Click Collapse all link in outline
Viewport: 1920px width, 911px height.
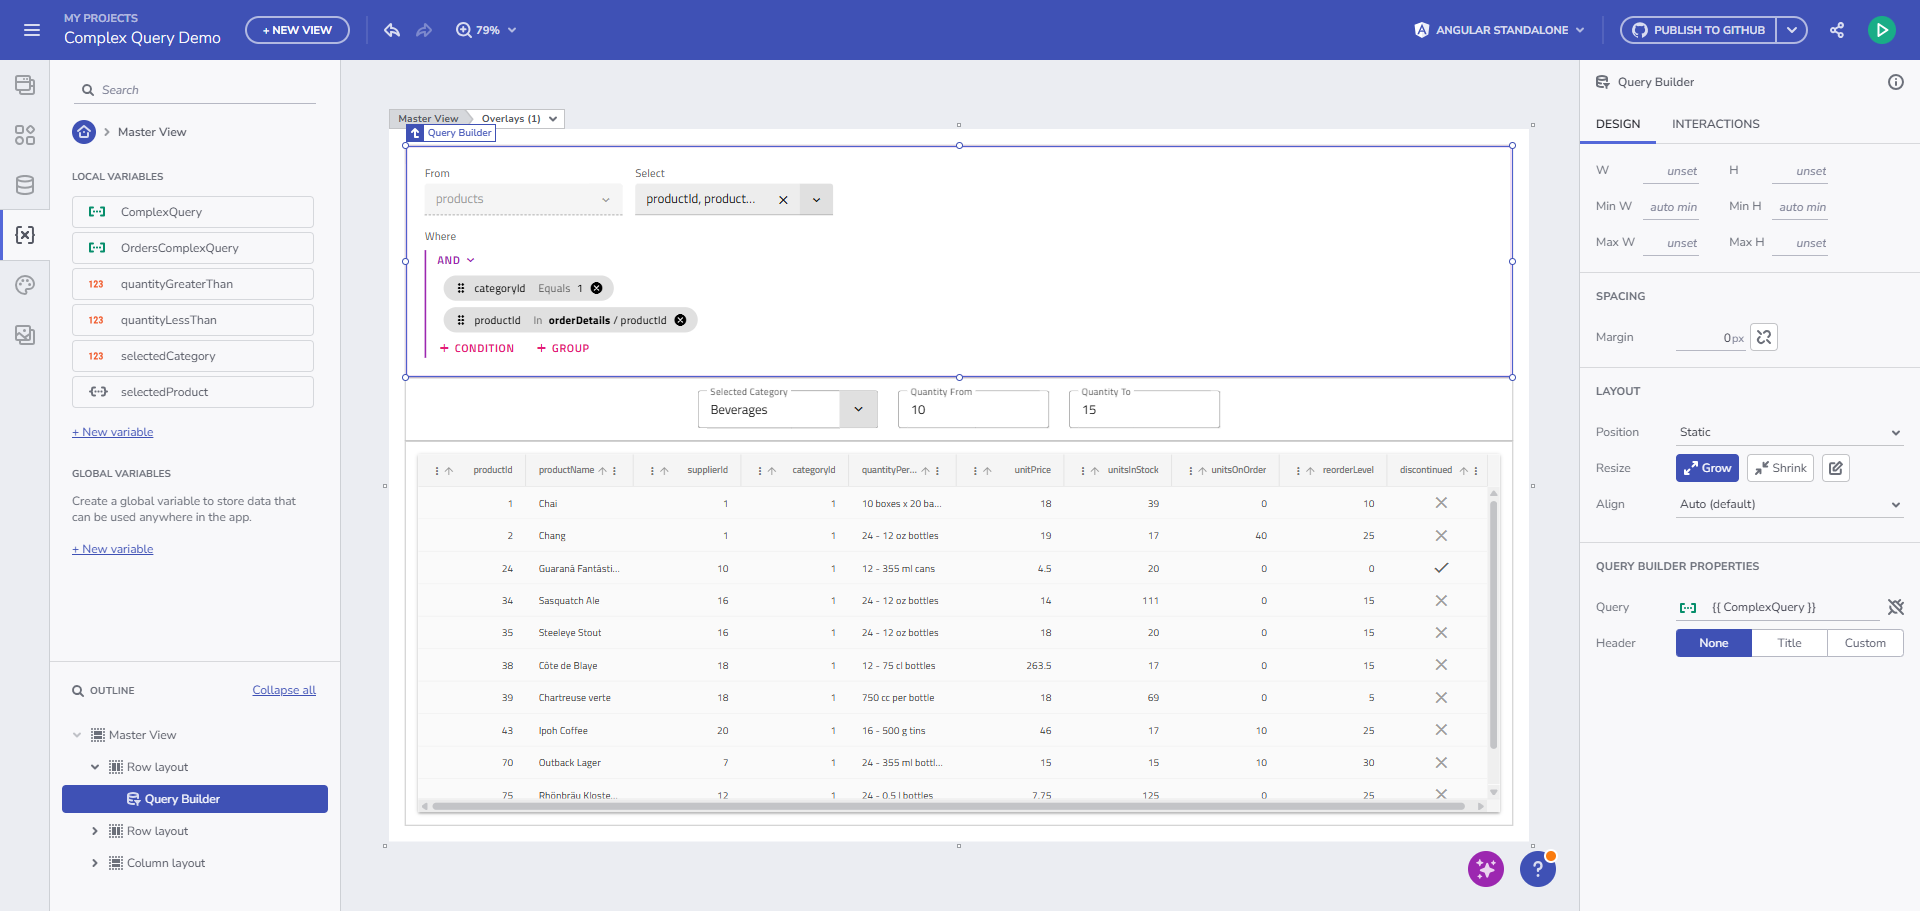(284, 690)
